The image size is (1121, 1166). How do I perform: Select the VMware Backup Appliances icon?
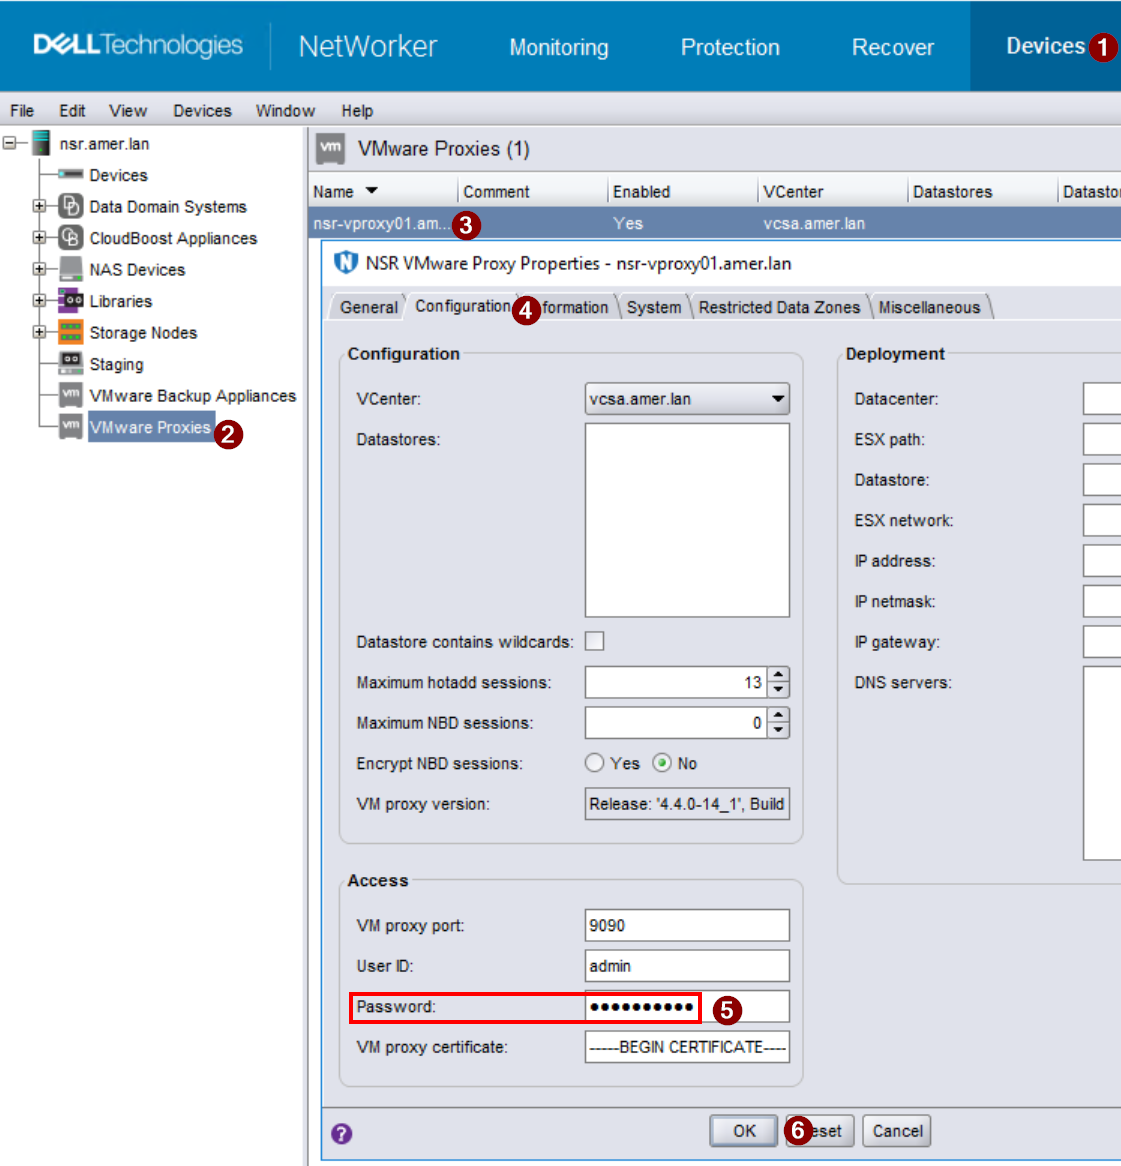click(x=70, y=396)
